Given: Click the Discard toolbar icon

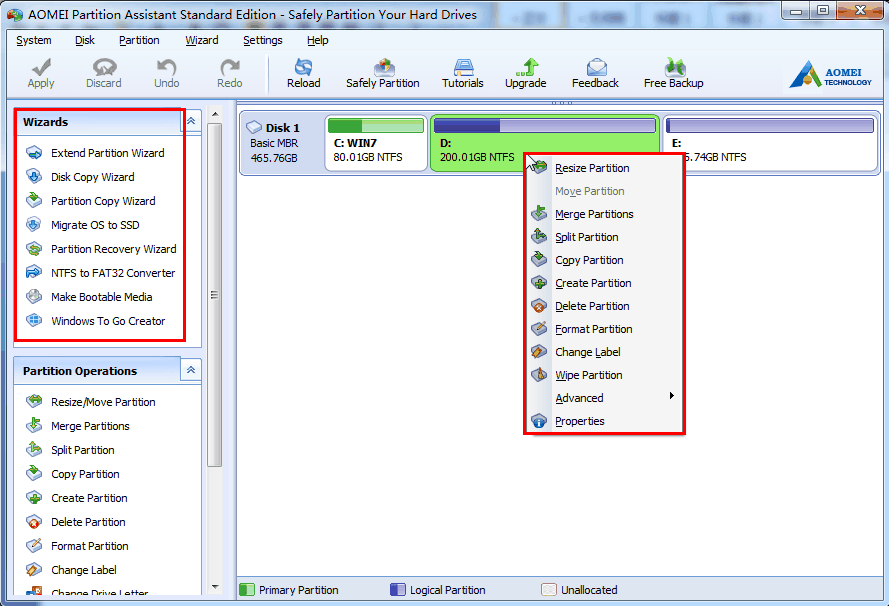Looking at the screenshot, I should 104,67.
